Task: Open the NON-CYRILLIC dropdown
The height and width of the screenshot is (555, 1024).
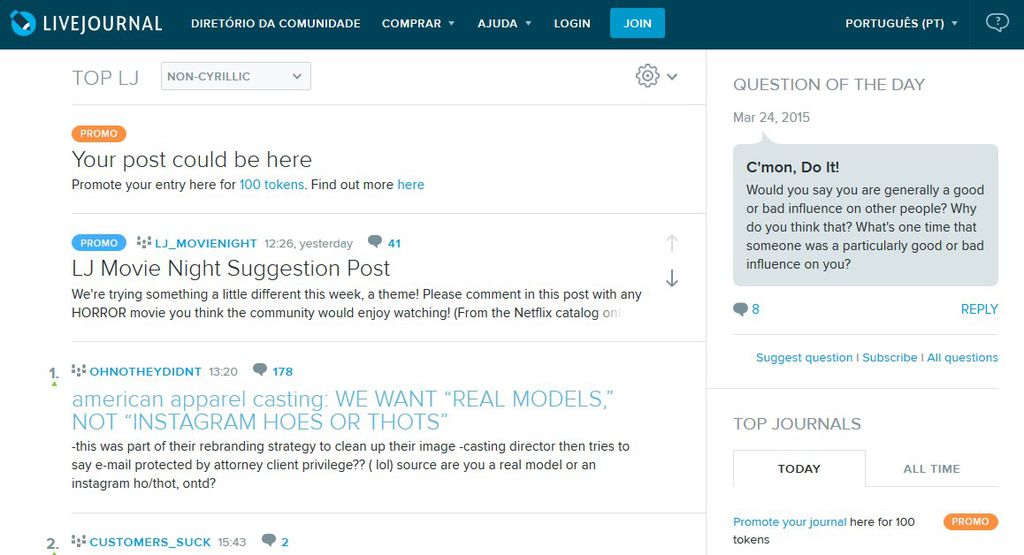Action: [236, 76]
